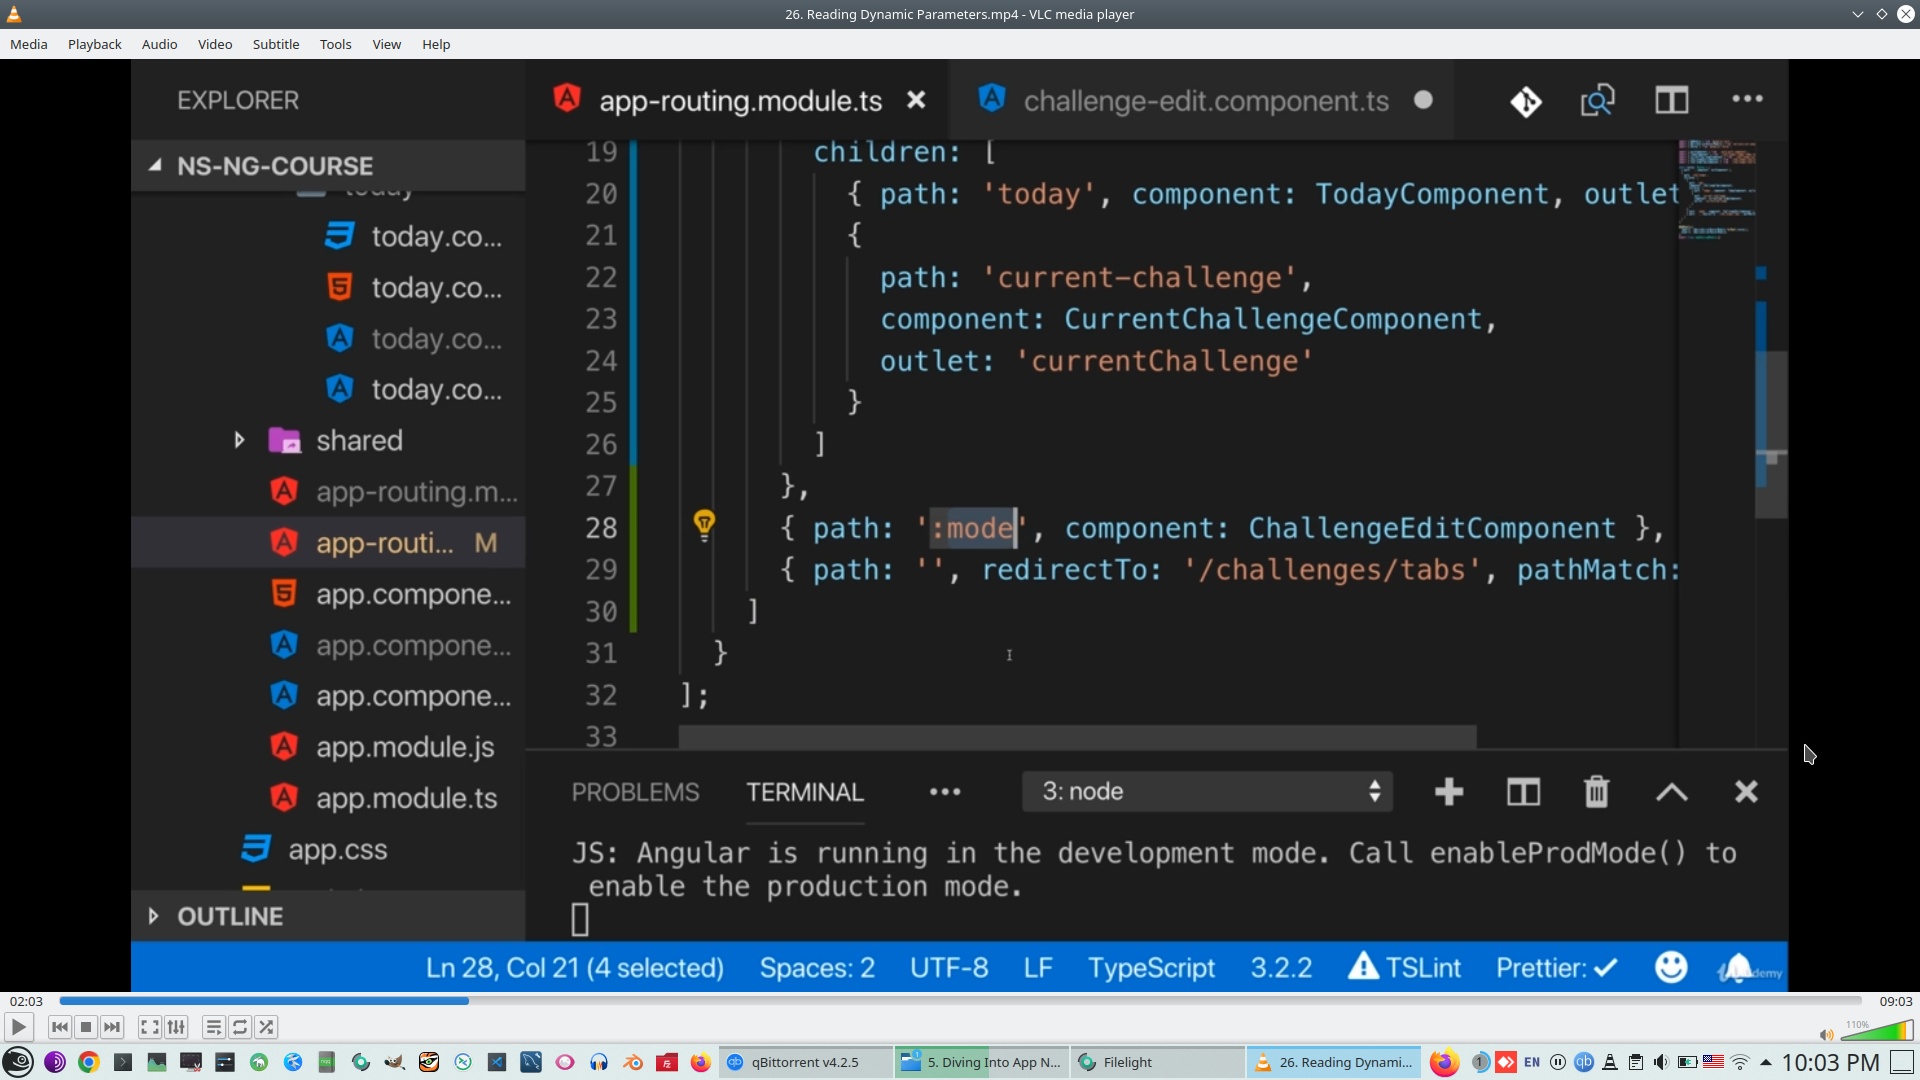
Task: Open the Playback menu
Action: coord(94,44)
